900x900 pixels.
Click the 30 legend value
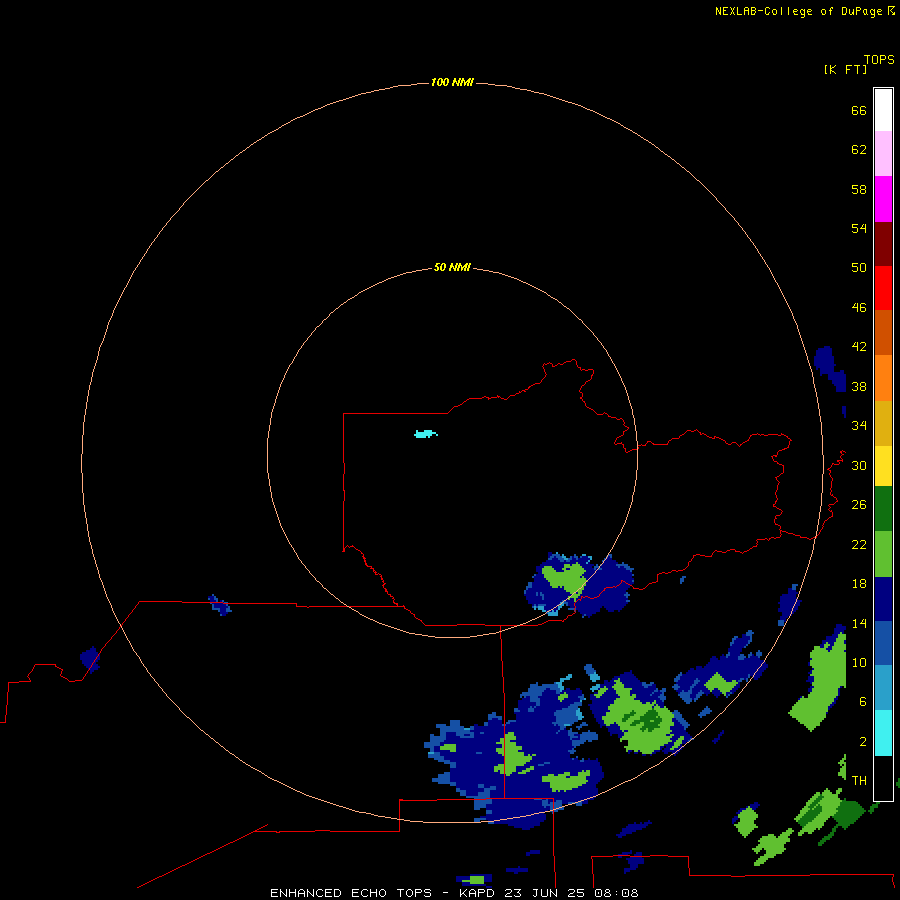859,465
